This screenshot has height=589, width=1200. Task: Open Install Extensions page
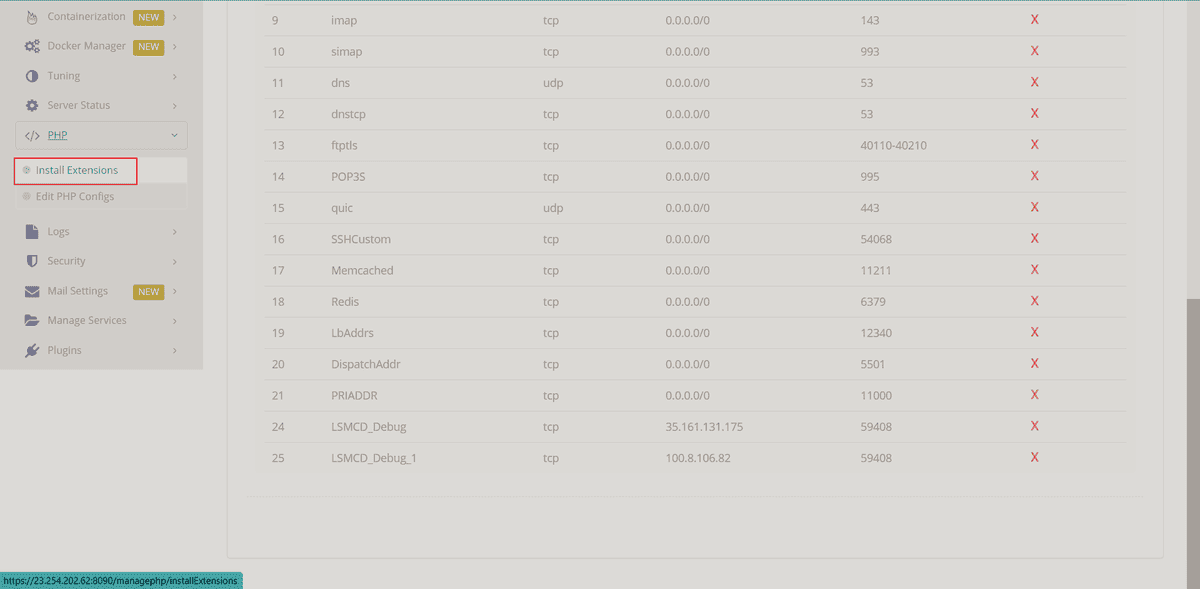(x=76, y=170)
